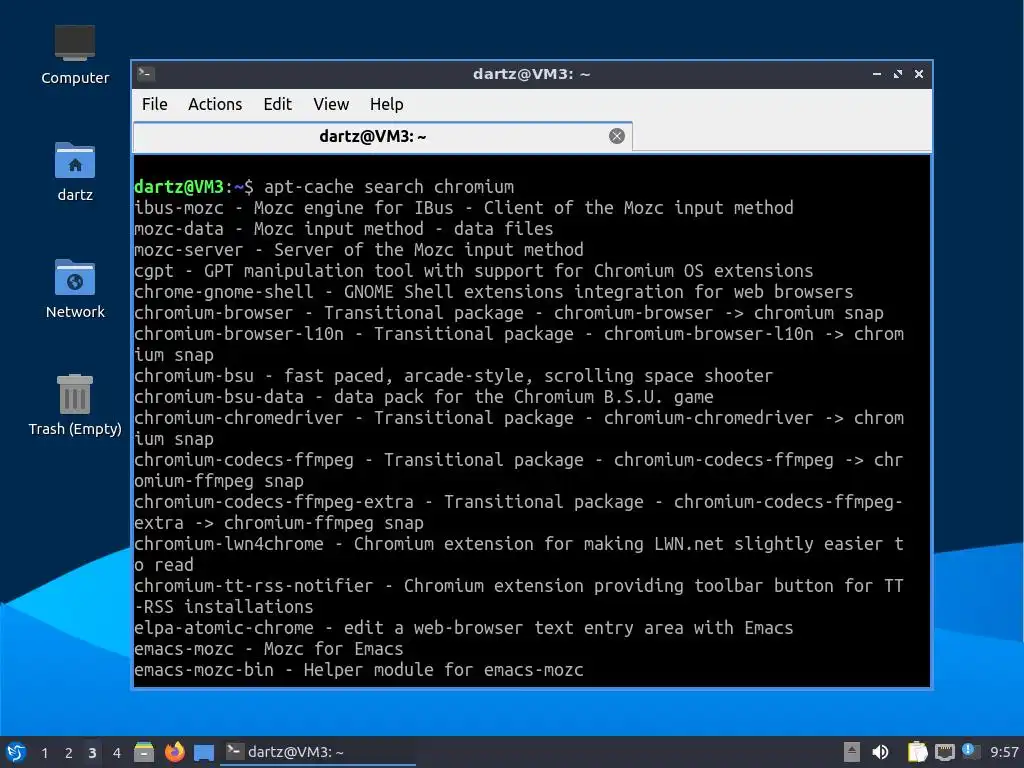1024x768 pixels.
Task: Open the update notifier tray icon
Action: click(970, 751)
